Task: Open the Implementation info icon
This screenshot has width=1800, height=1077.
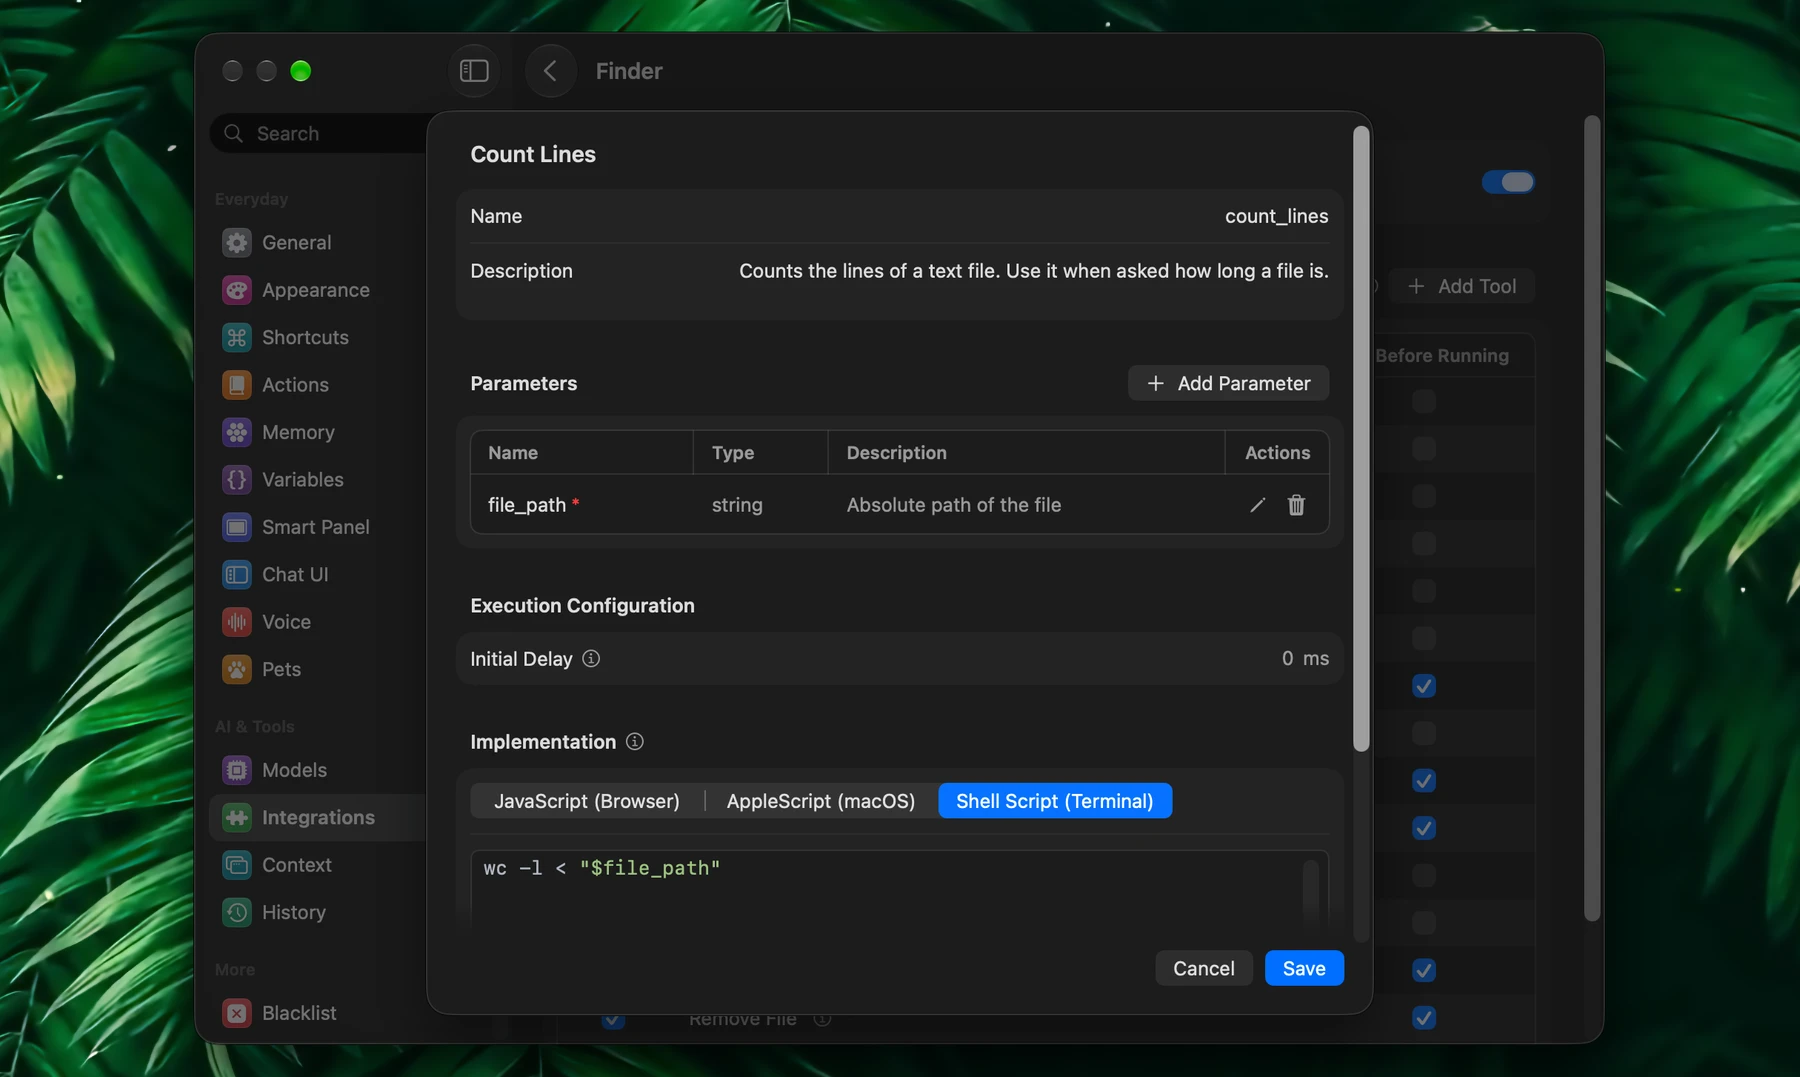Action: [x=634, y=741]
